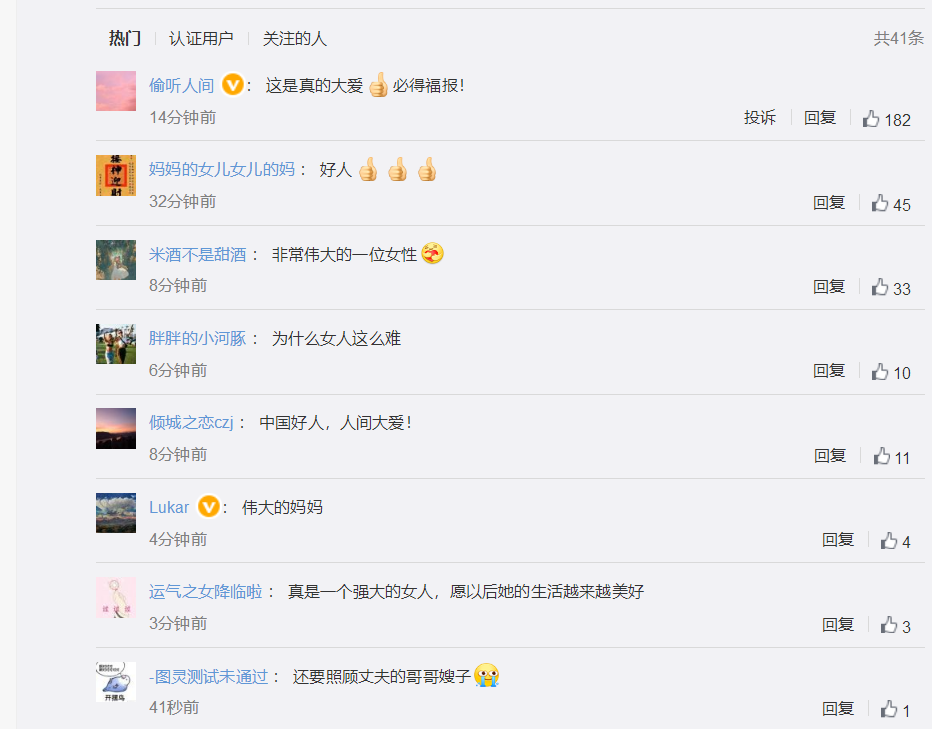Switch to the 关注的人 tab
The image size is (932, 729).
point(295,39)
